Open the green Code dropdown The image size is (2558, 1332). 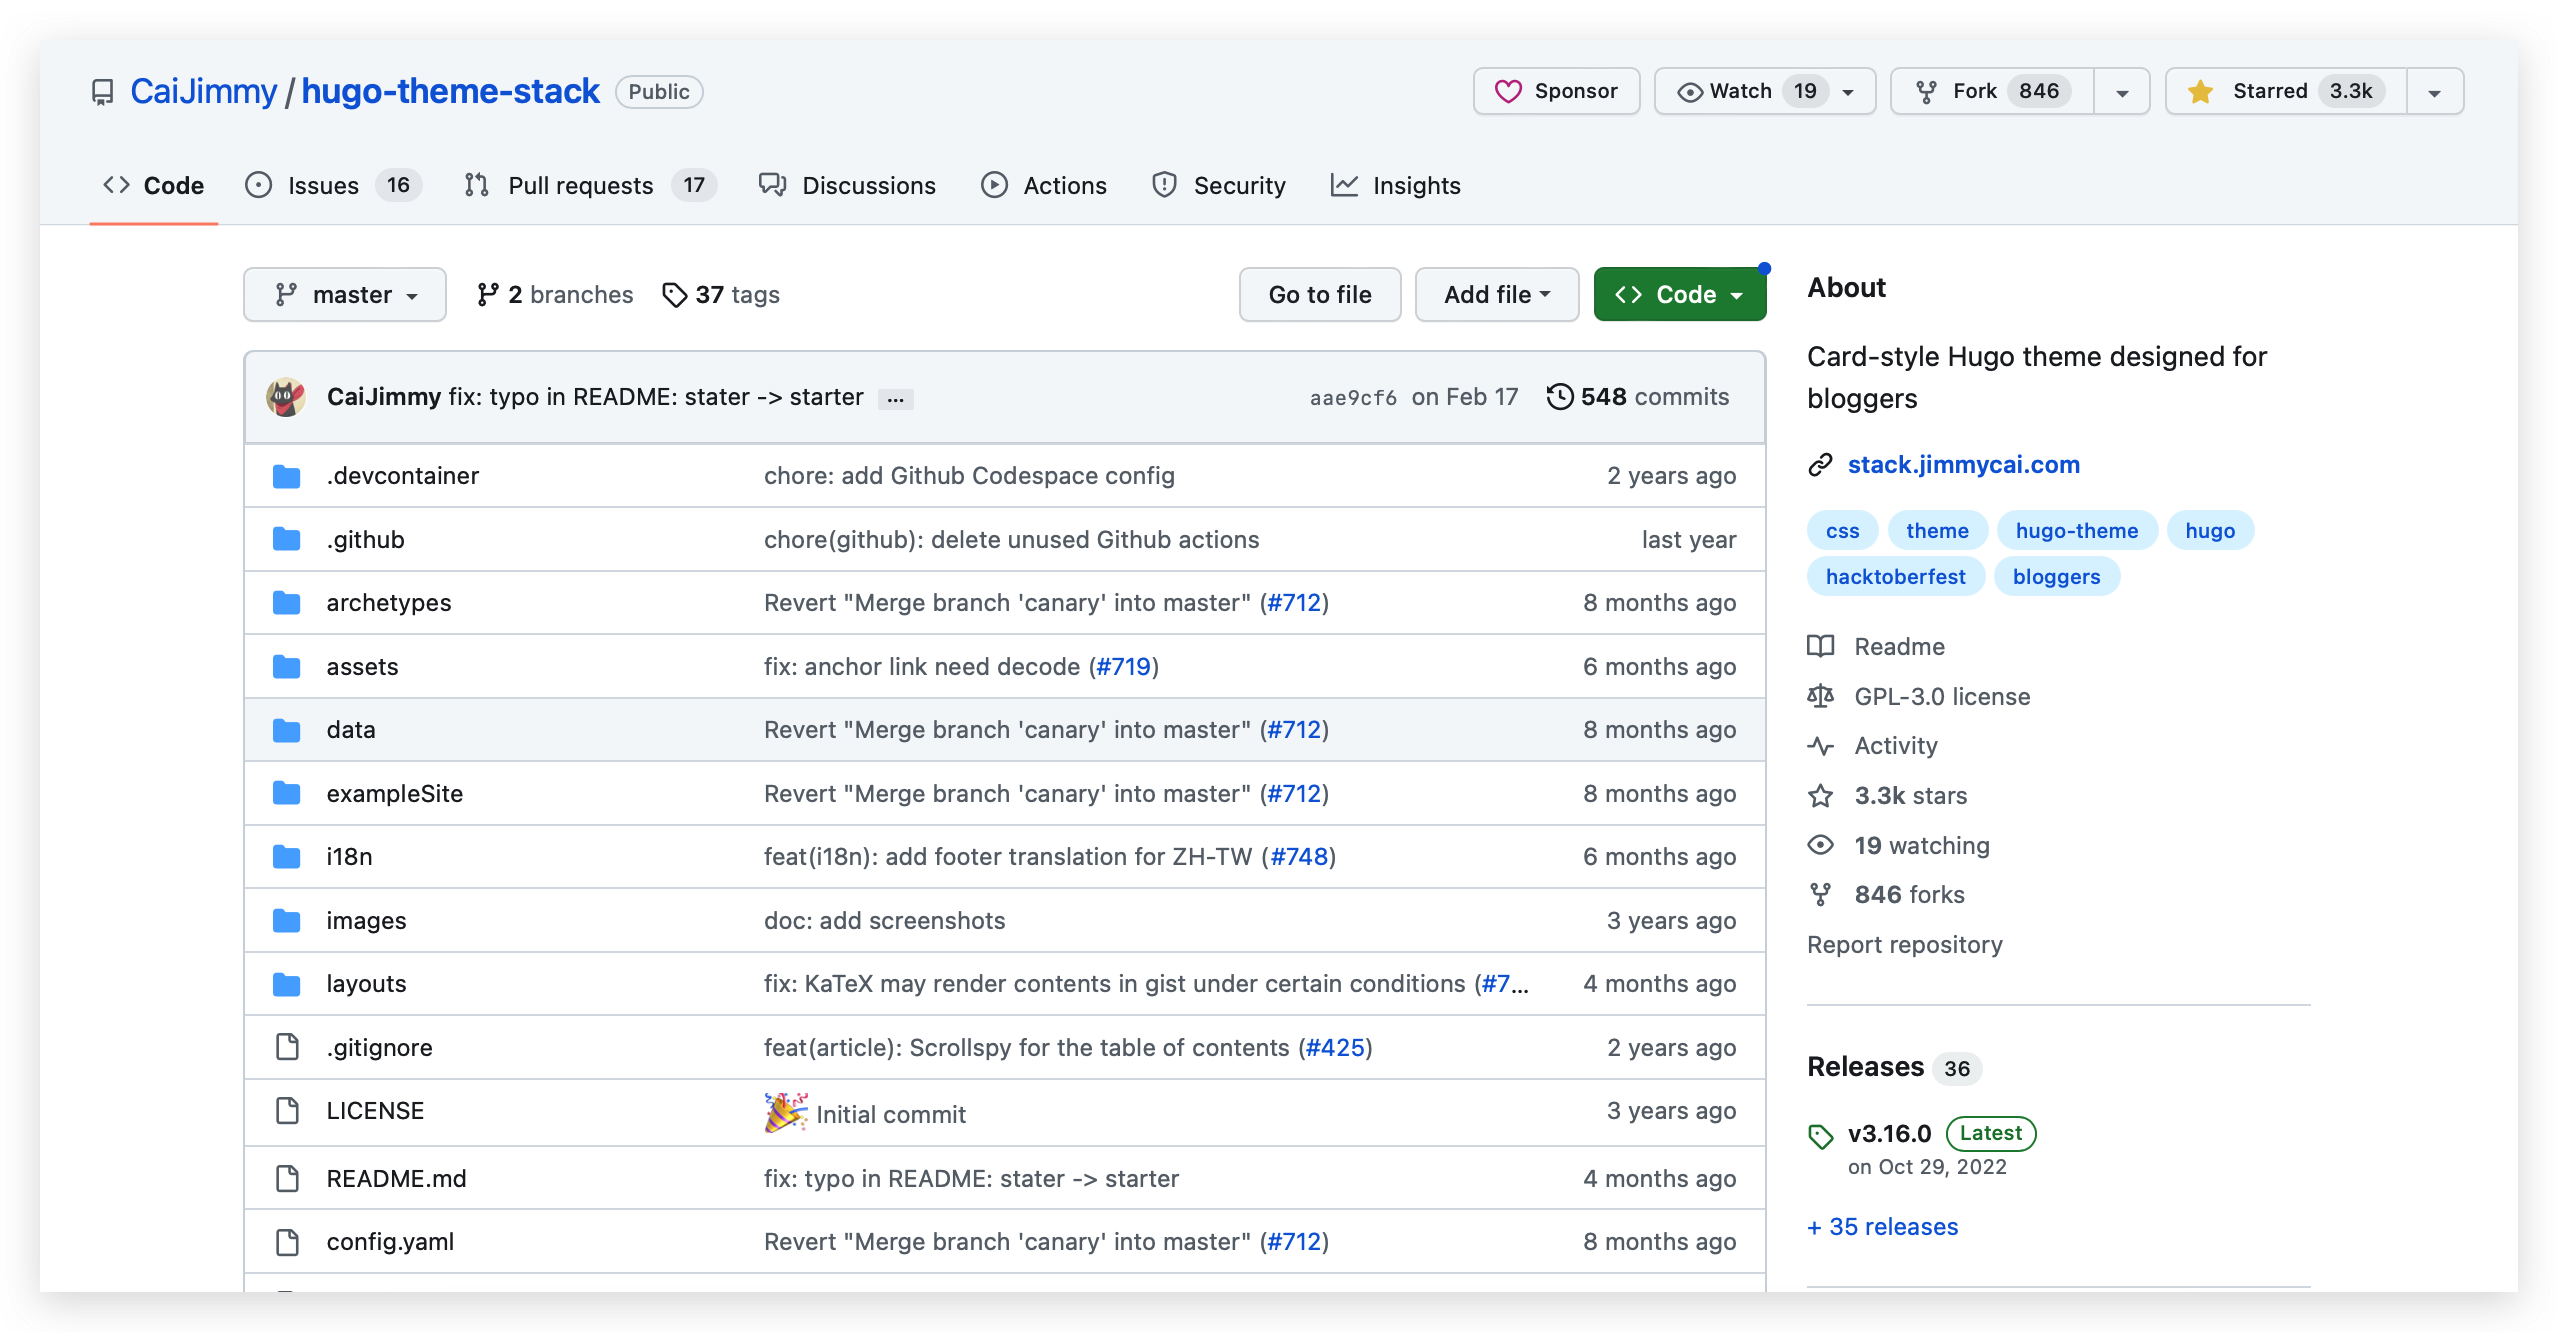pyautogui.click(x=1679, y=295)
